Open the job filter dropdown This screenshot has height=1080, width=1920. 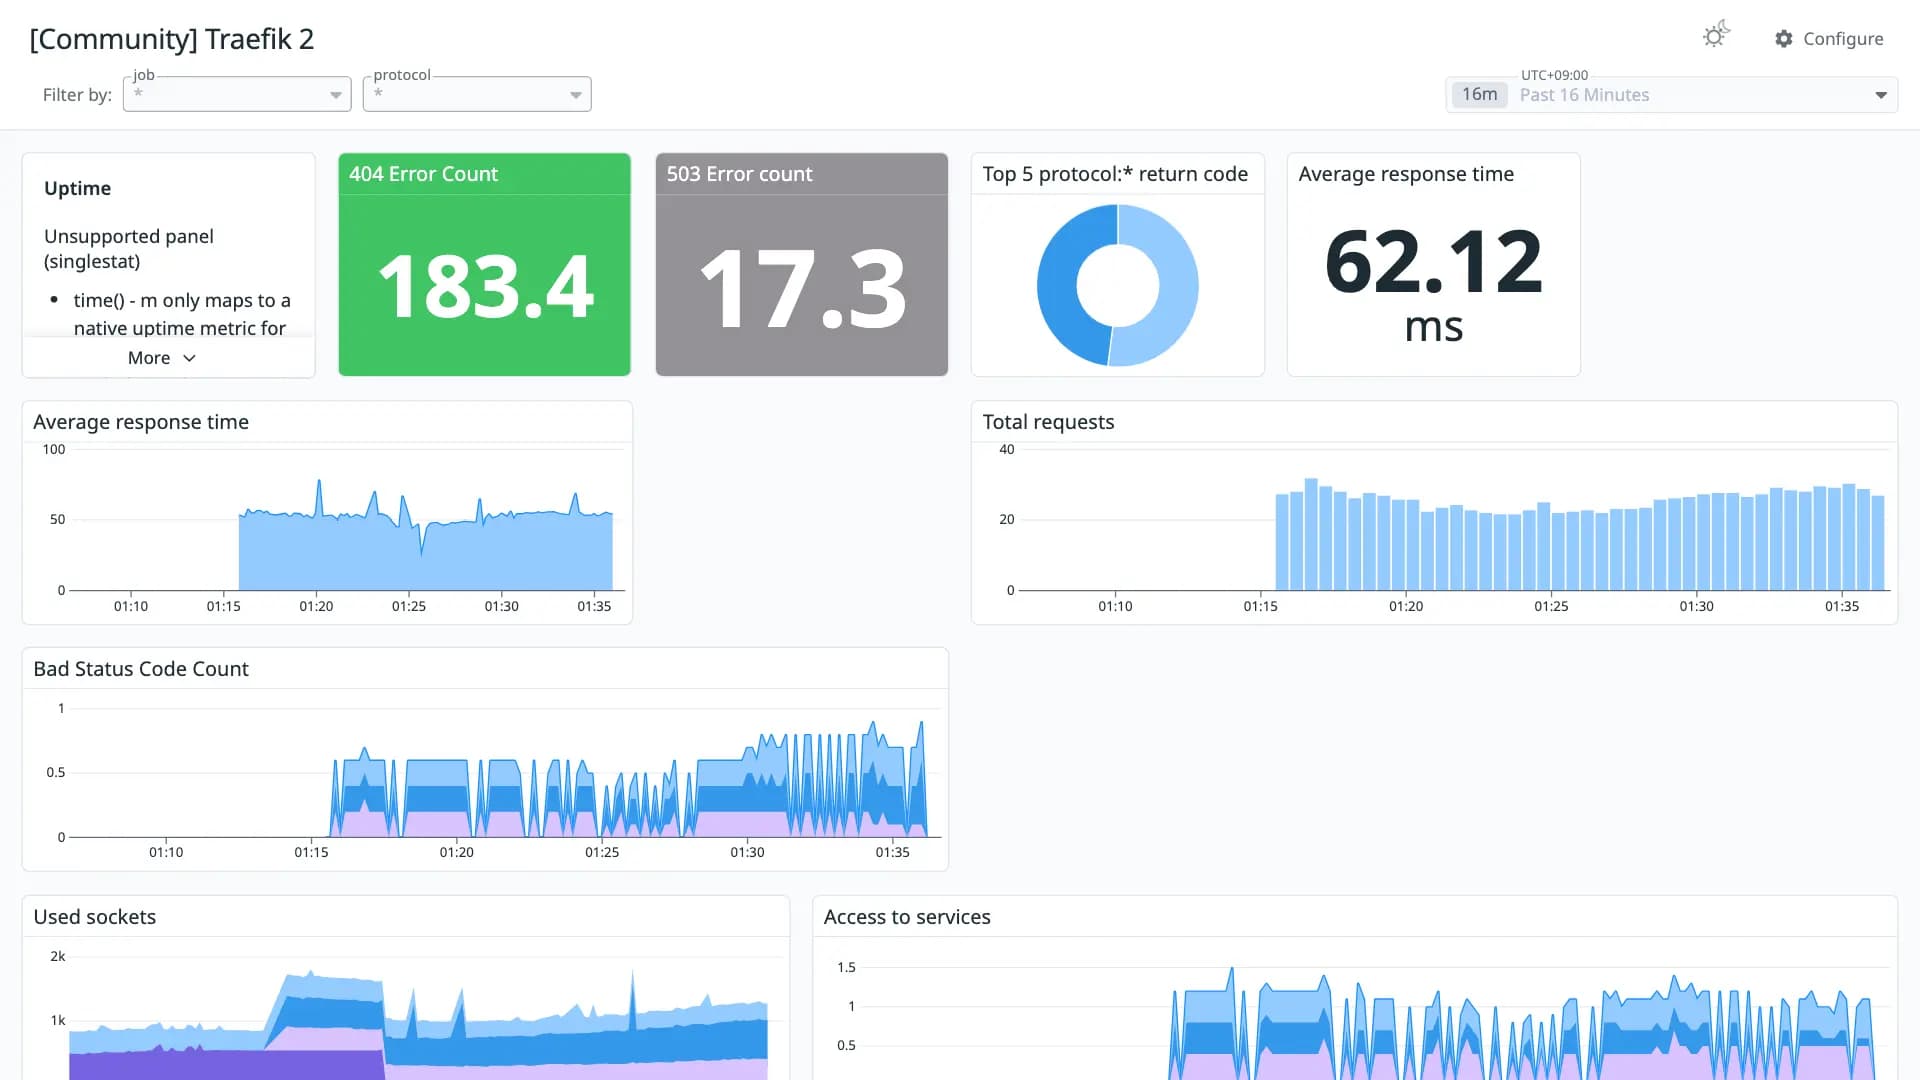coord(237,94)
